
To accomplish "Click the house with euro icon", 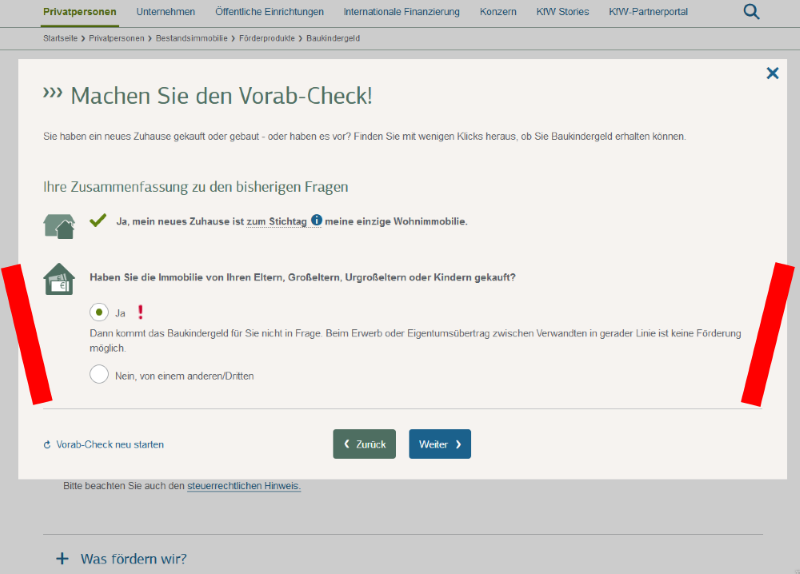I will click(x=59, y=279).
